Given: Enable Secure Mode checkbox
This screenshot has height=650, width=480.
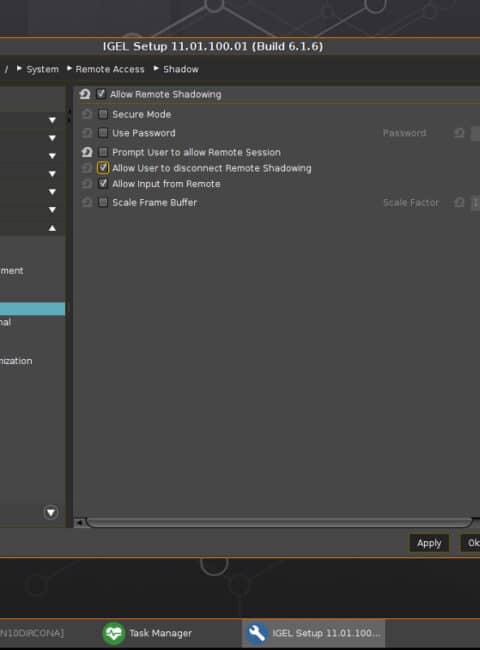Looking at the screenshot, I should pyautogui.click(x=103, y=114).
